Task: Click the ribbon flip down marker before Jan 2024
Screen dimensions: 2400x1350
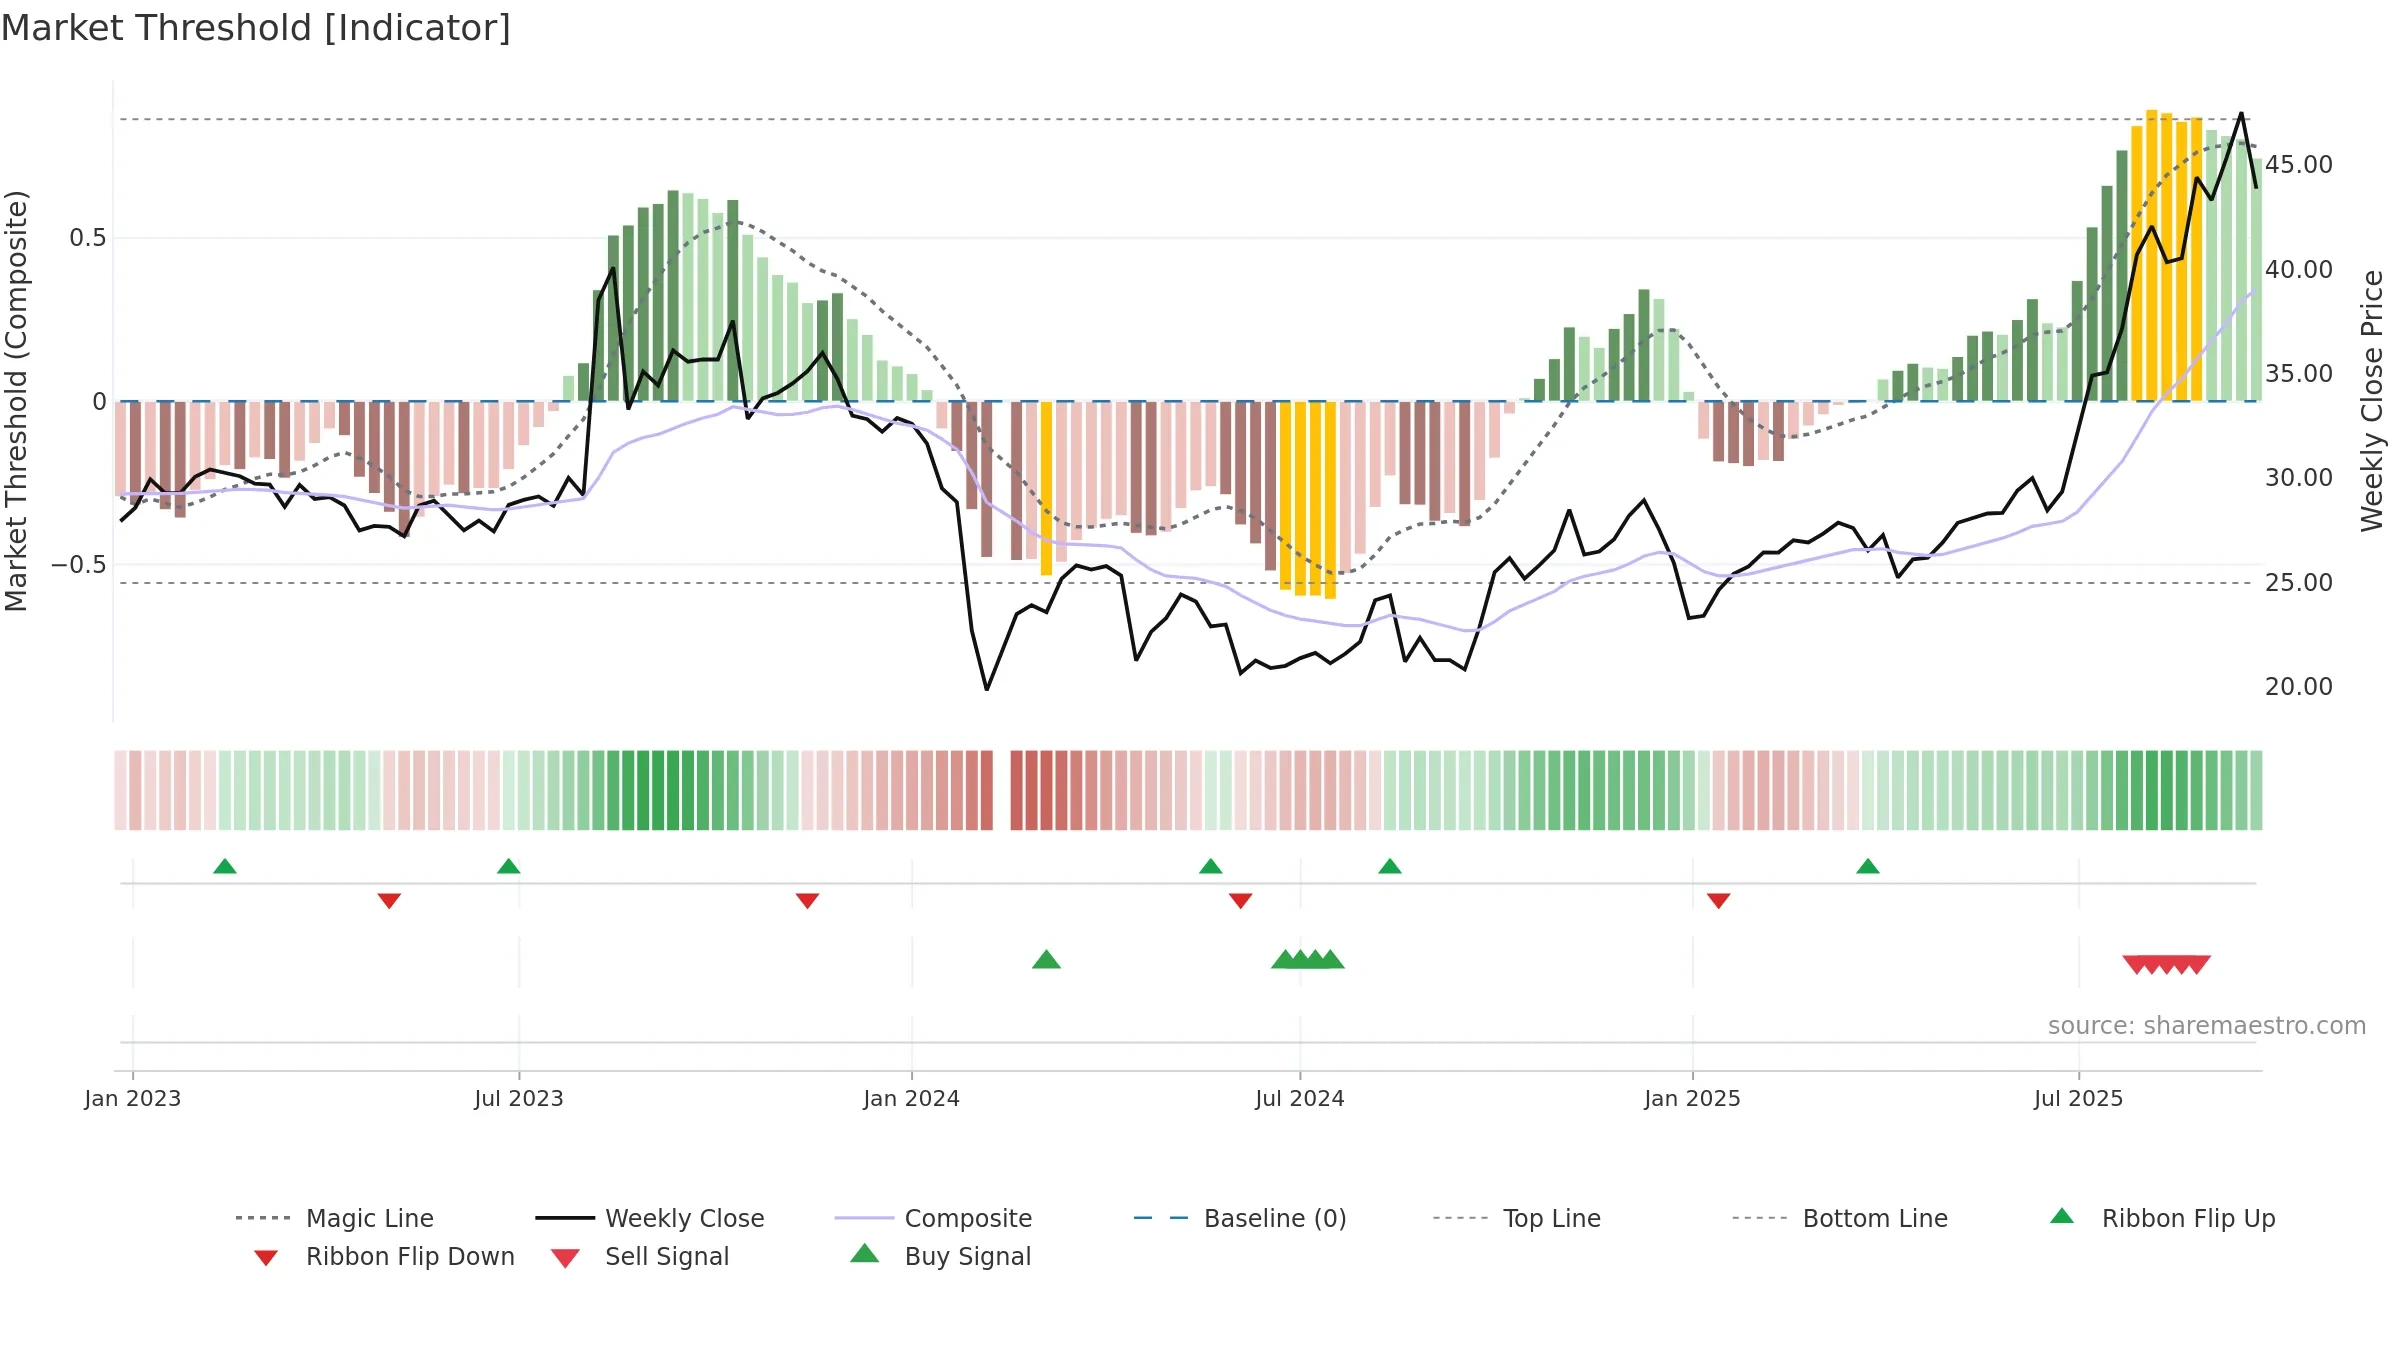Action: point(807,901)
